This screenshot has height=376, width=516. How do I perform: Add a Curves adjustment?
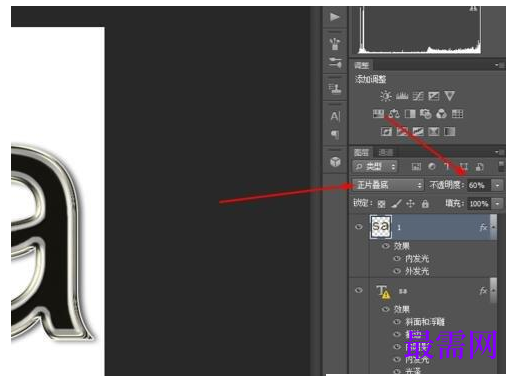418,96
